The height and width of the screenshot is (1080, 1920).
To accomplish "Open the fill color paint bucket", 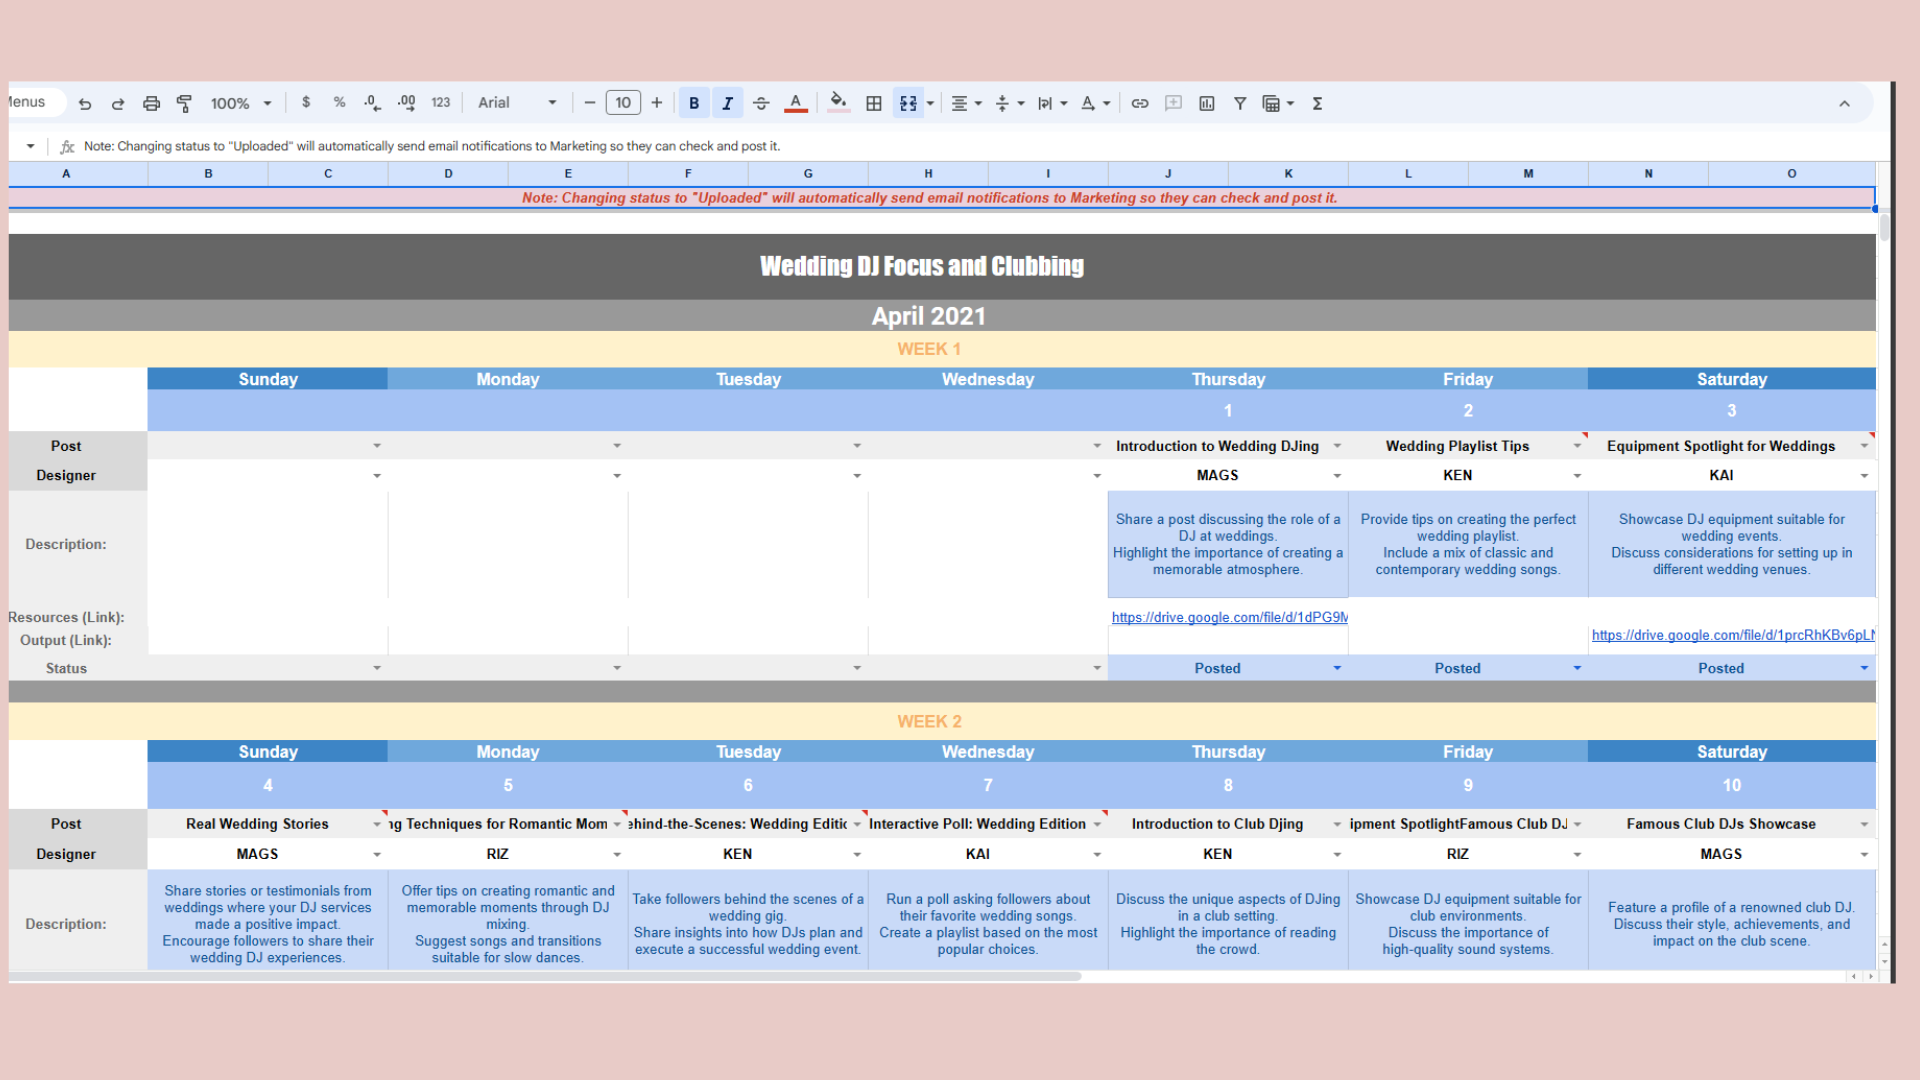I will pyautogui.click(x=838, y=103).
